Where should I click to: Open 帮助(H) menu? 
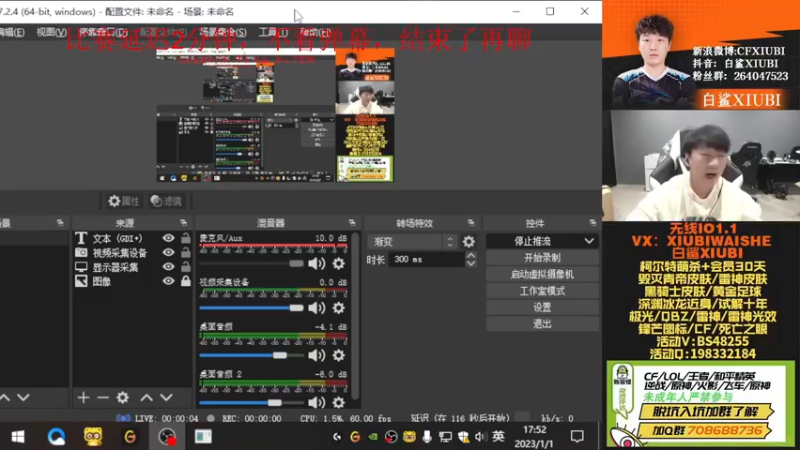click(315, 32)
